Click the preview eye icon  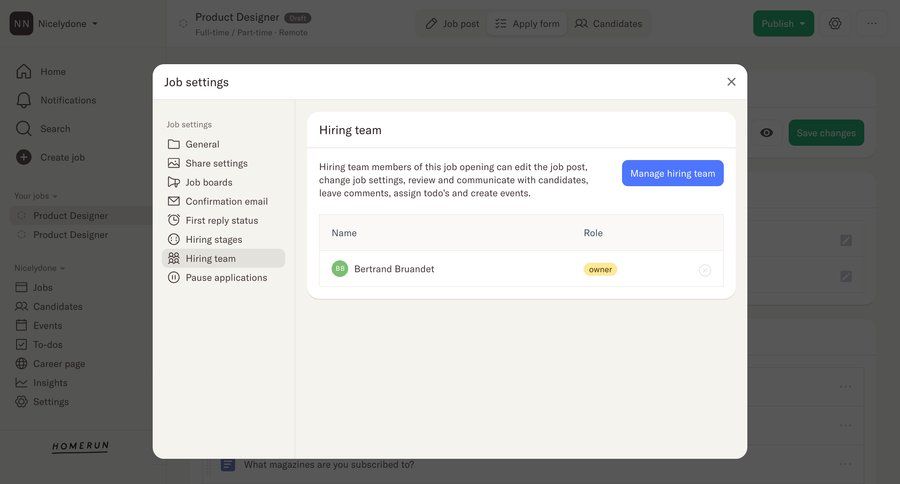click(x=766, y=133)
